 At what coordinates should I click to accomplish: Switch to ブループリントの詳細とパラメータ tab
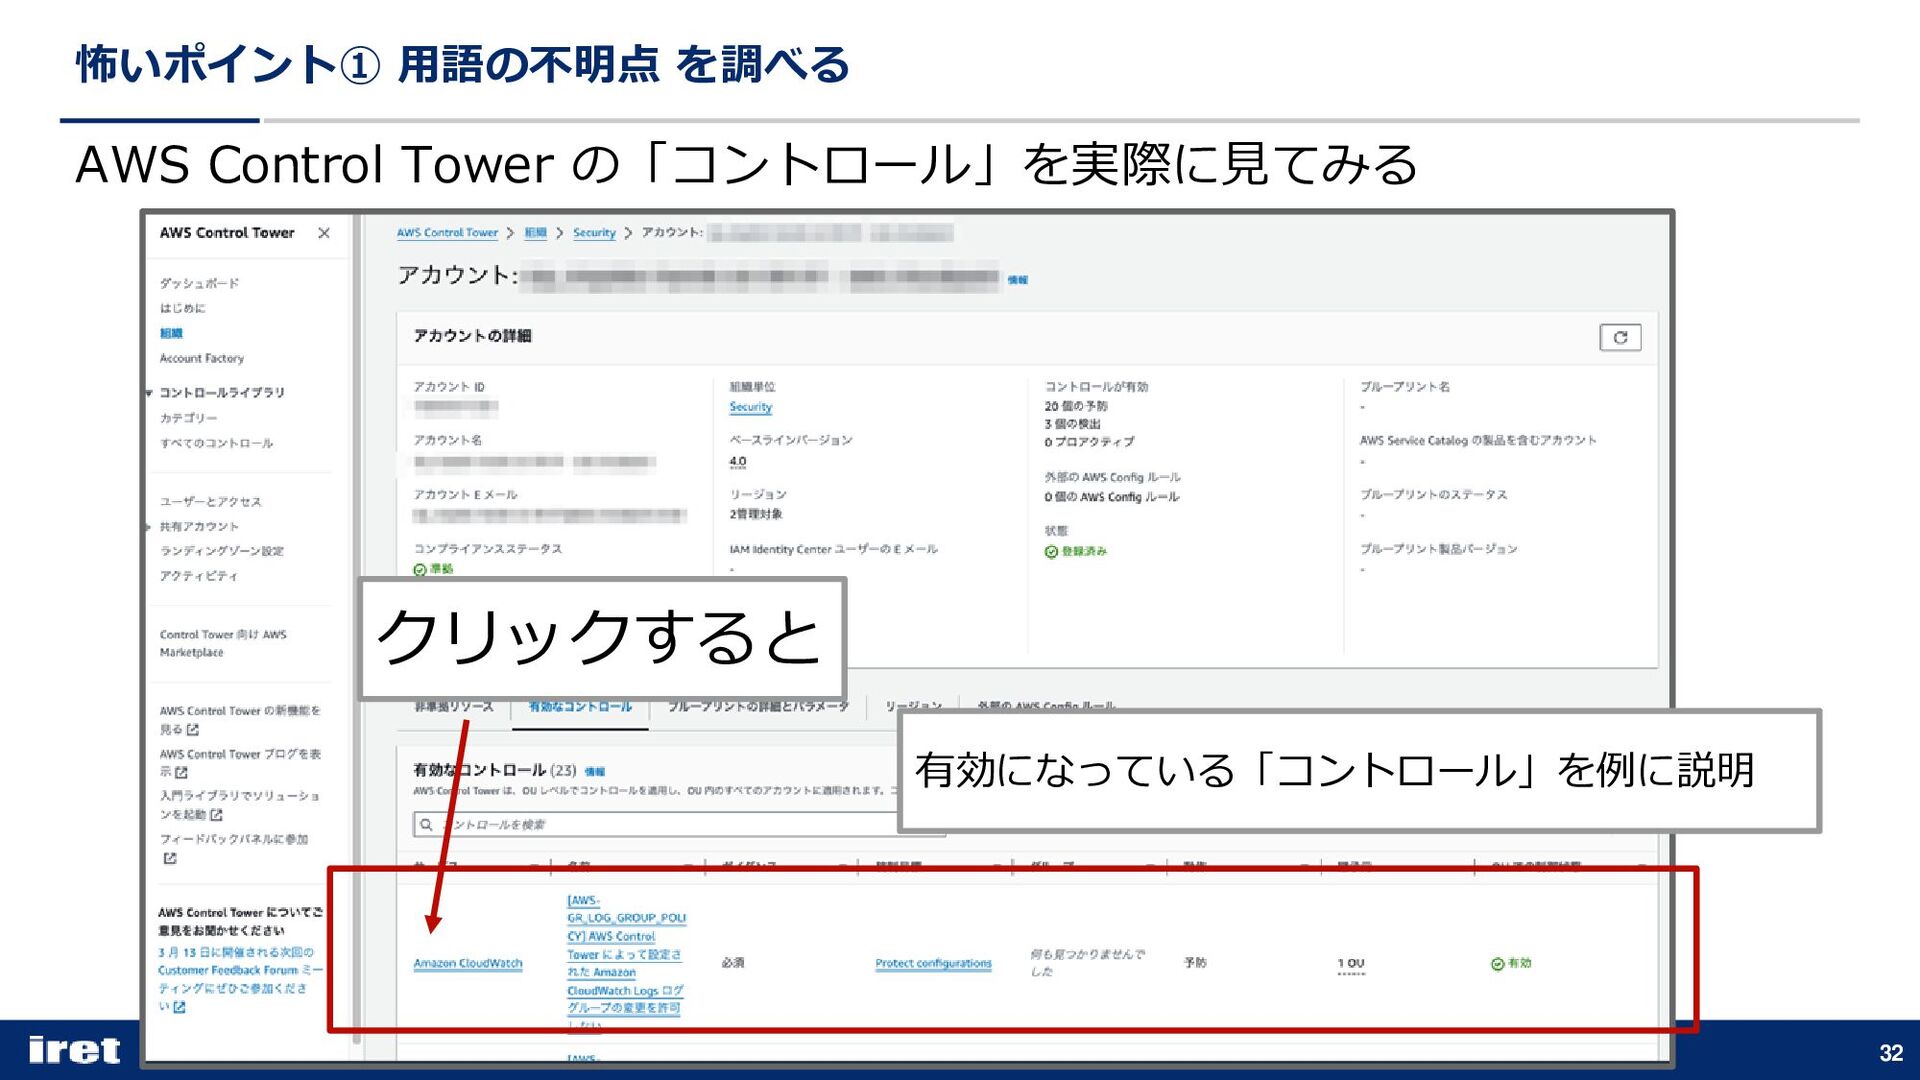758,706
